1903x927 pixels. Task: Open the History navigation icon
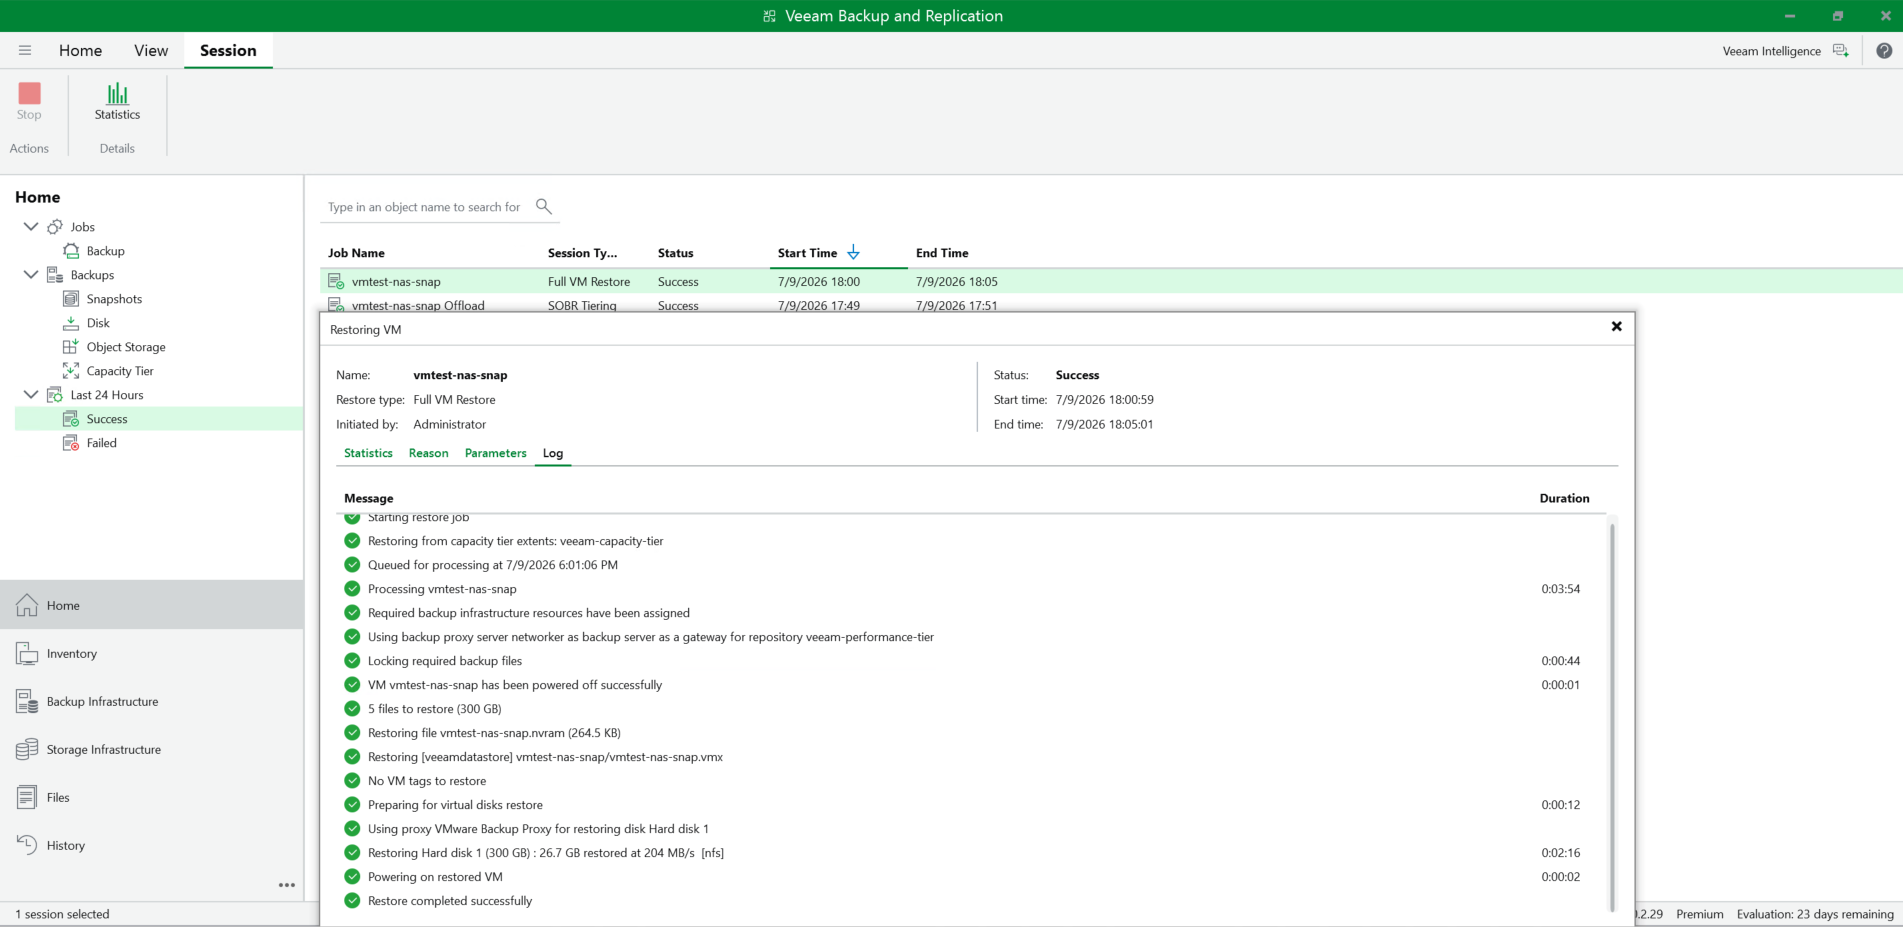tap(27, 845)
